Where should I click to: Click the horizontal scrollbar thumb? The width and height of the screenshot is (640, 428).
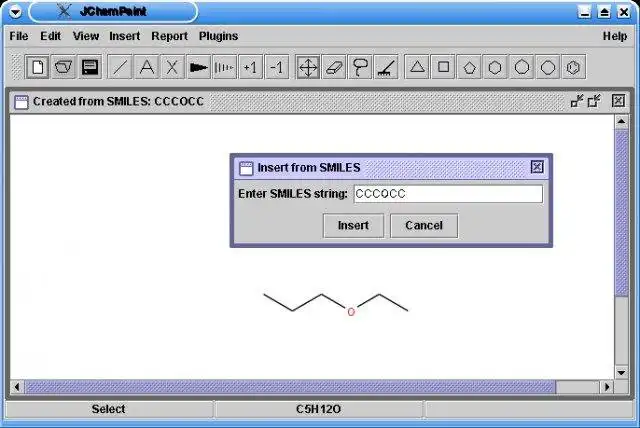[290, 387]
